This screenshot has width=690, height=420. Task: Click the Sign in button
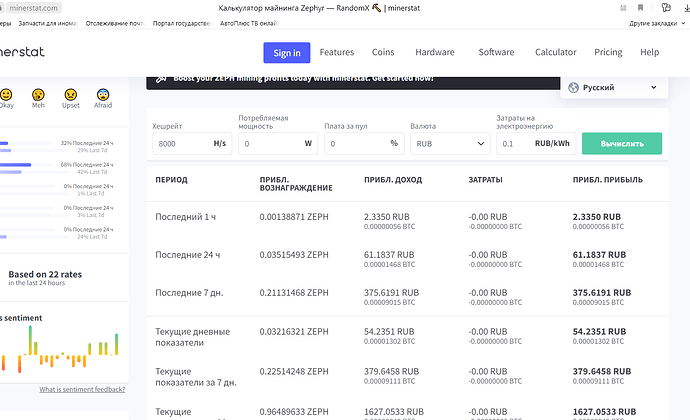coord(287,53)
